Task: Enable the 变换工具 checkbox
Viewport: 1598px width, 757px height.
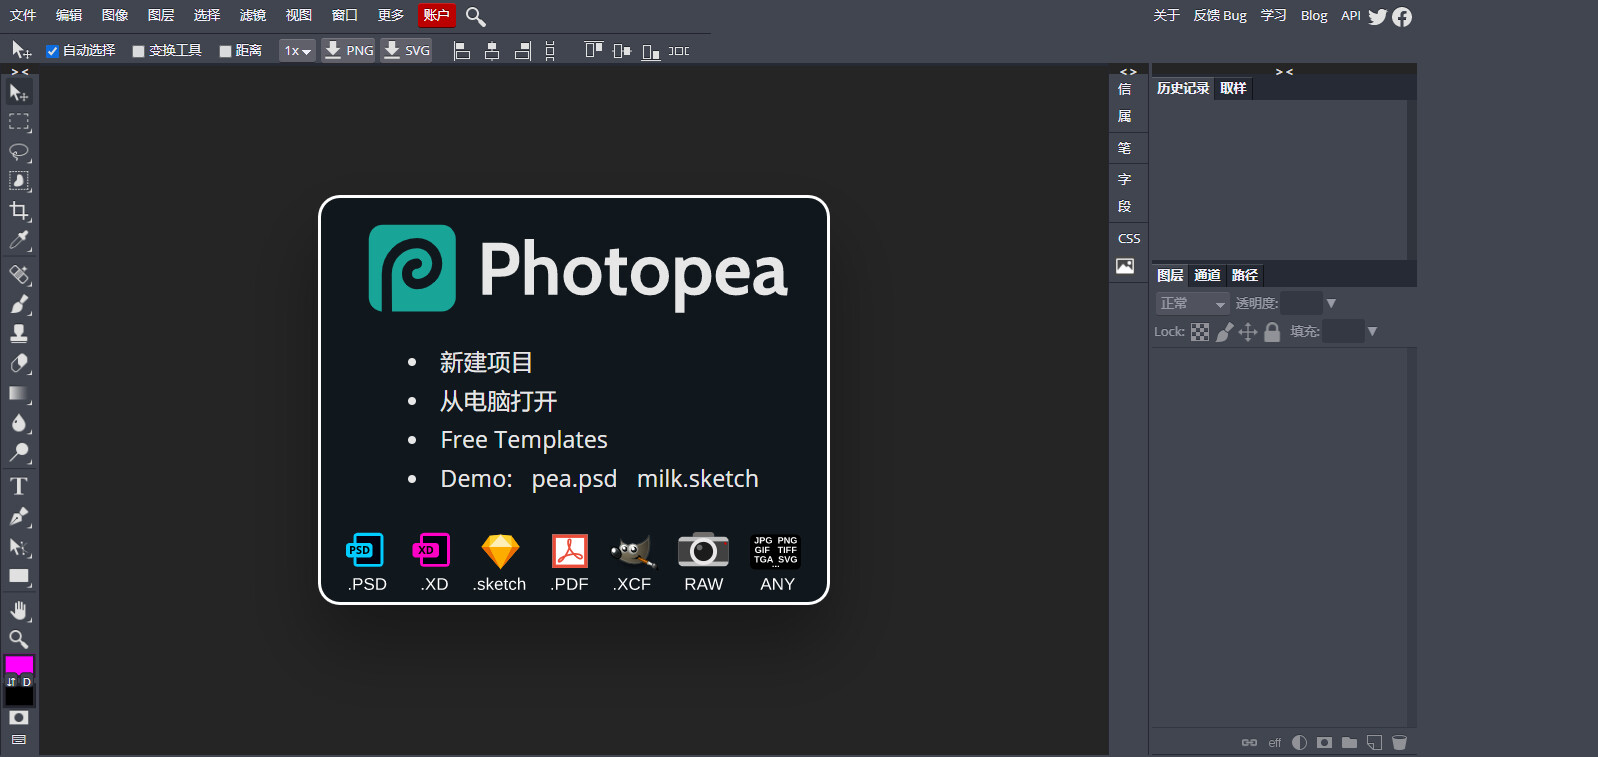Action: point(139,51)
